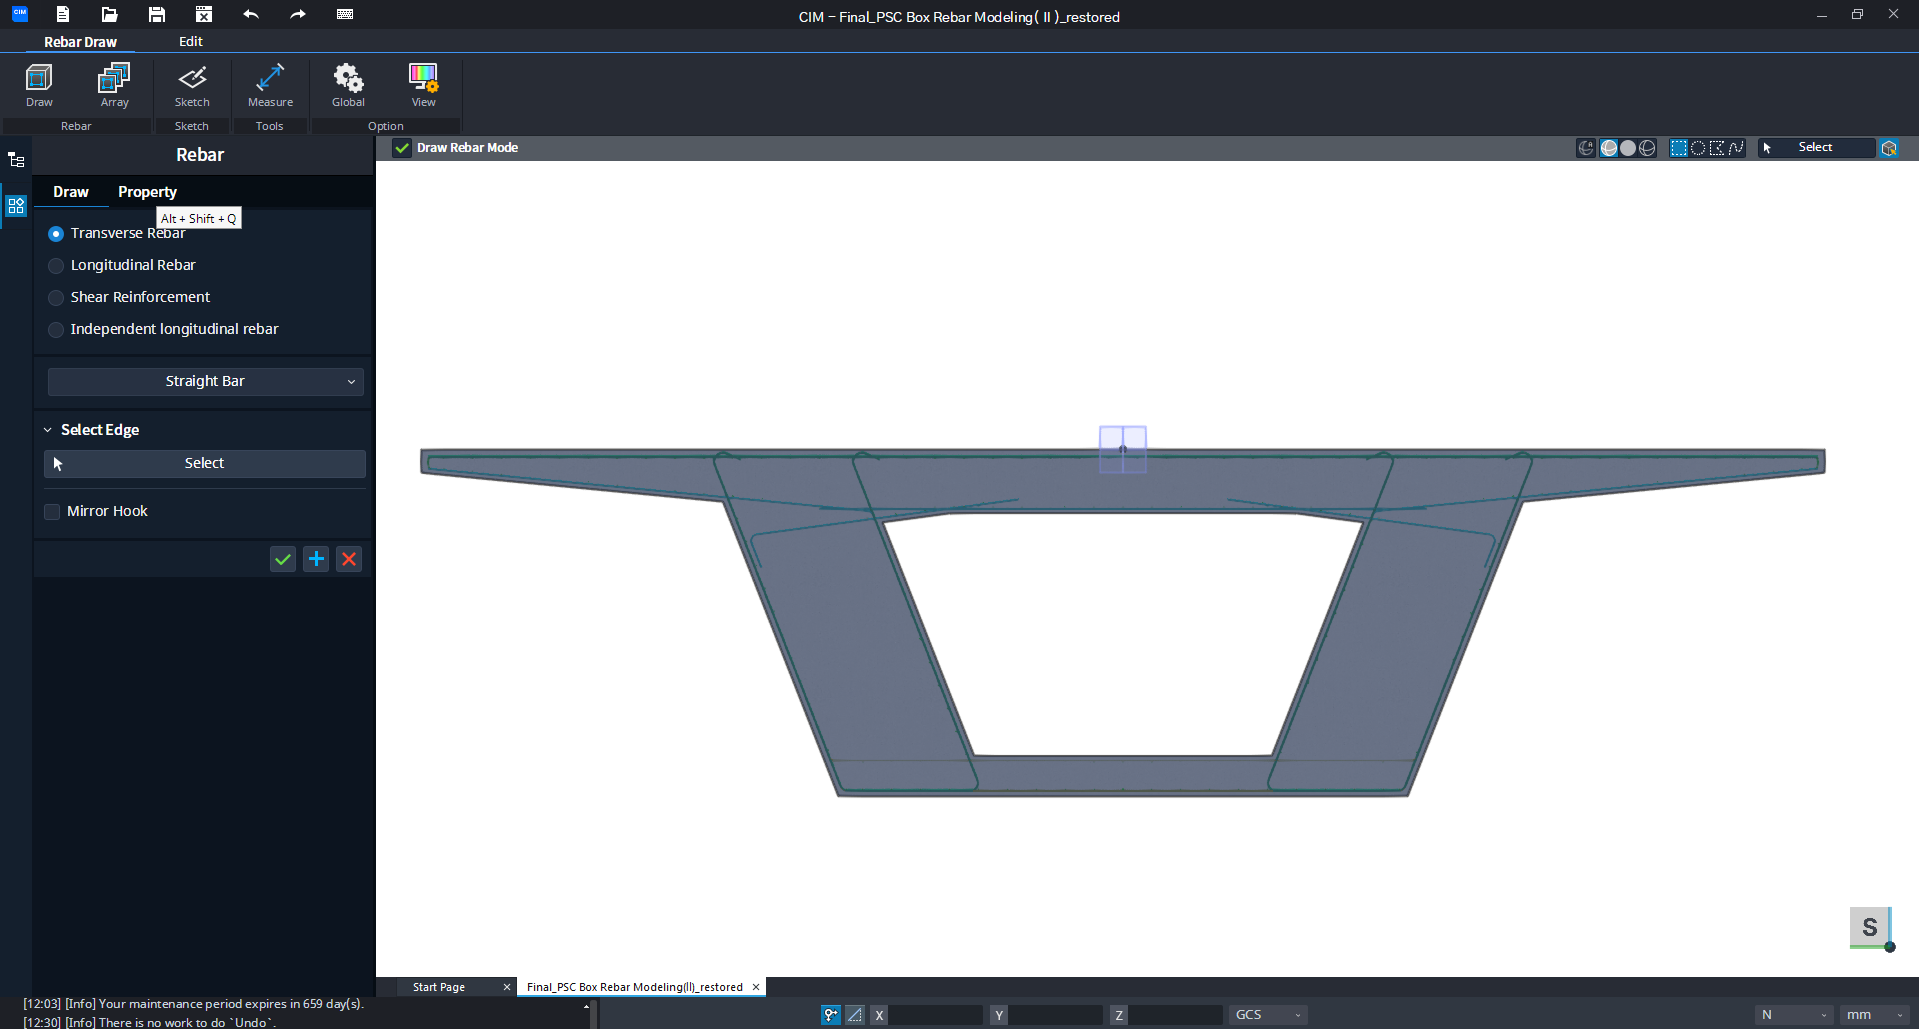1919x1029 pixels.
Task: Click the blue plus add icon
Action: pos(316,559)
